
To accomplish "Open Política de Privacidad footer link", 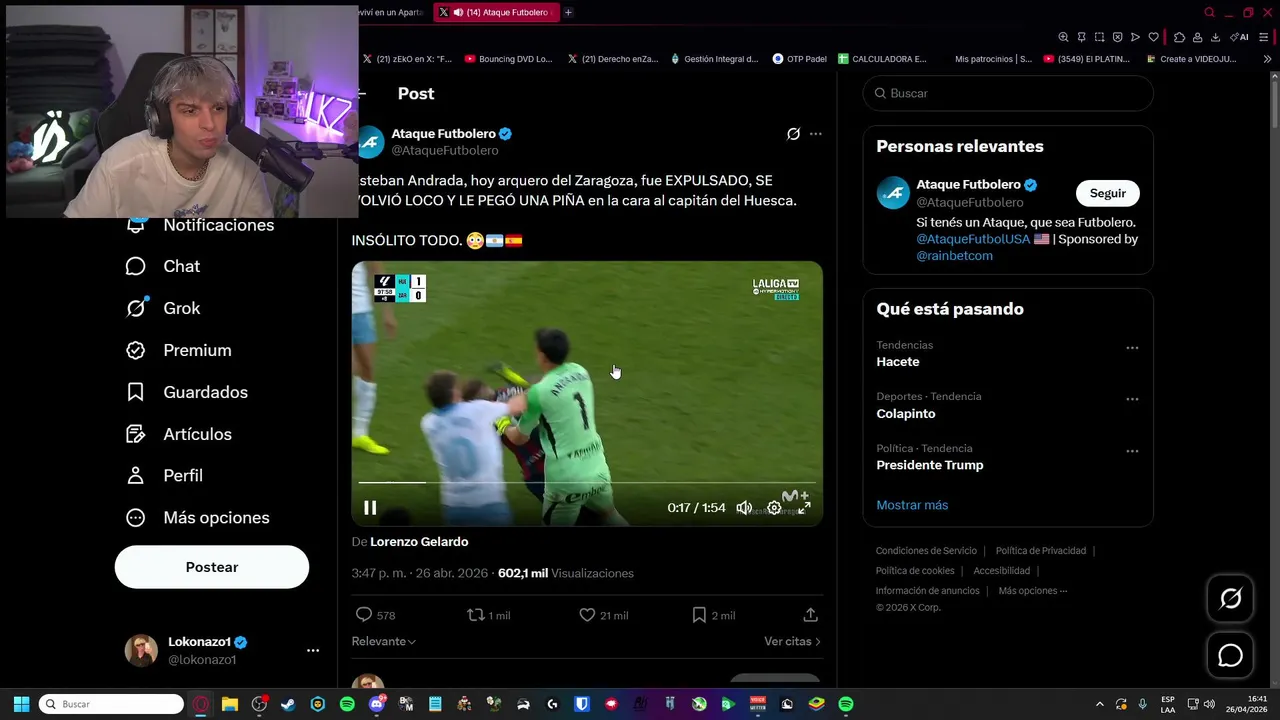I will [x=1040, y=551].
